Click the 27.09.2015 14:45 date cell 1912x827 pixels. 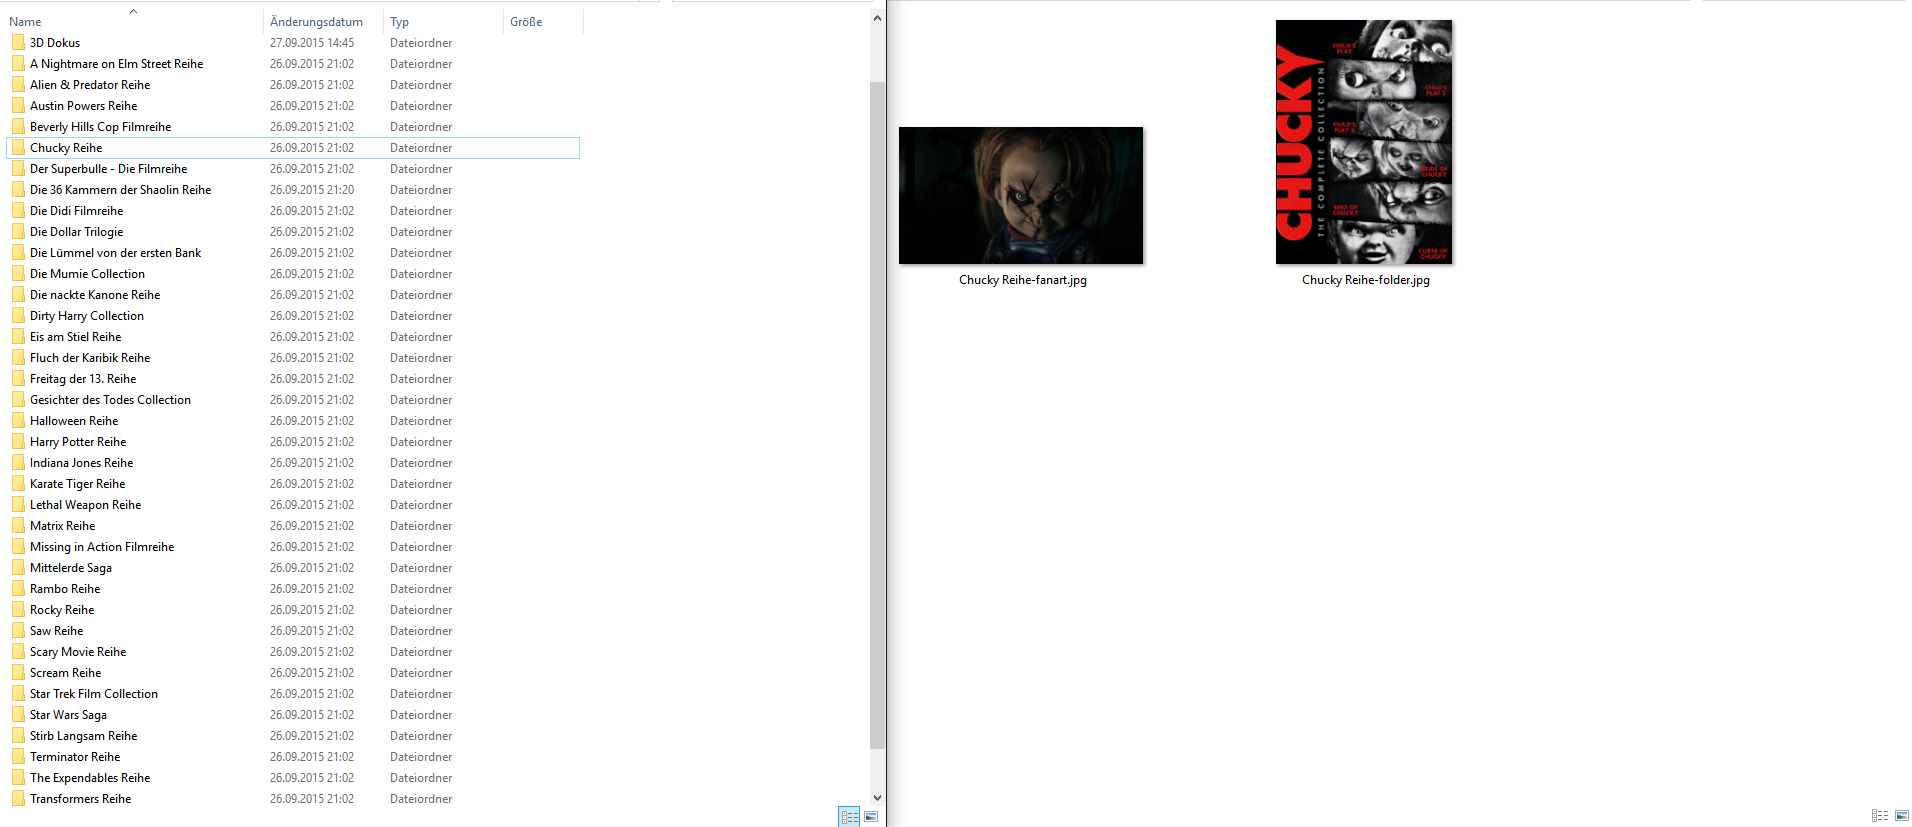pos(312,43)
